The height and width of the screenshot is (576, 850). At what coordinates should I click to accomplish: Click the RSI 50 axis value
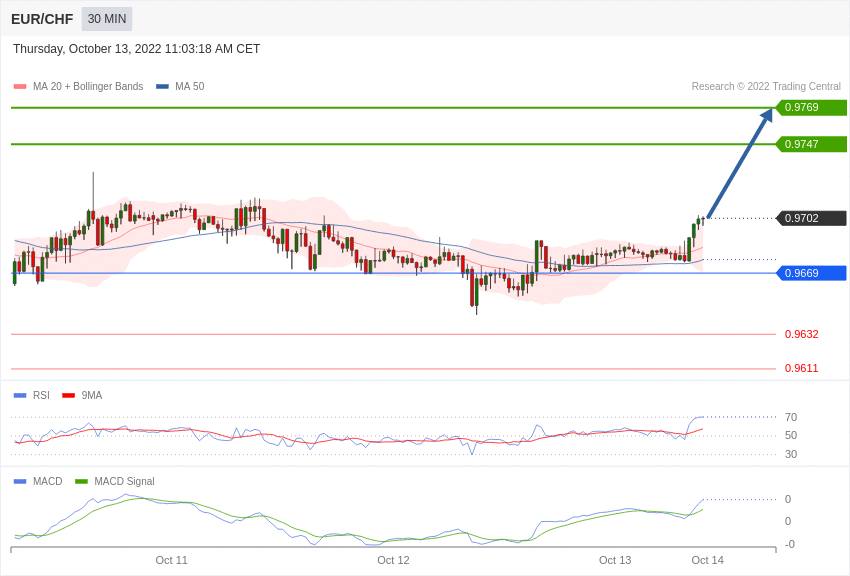click(791, 436)
